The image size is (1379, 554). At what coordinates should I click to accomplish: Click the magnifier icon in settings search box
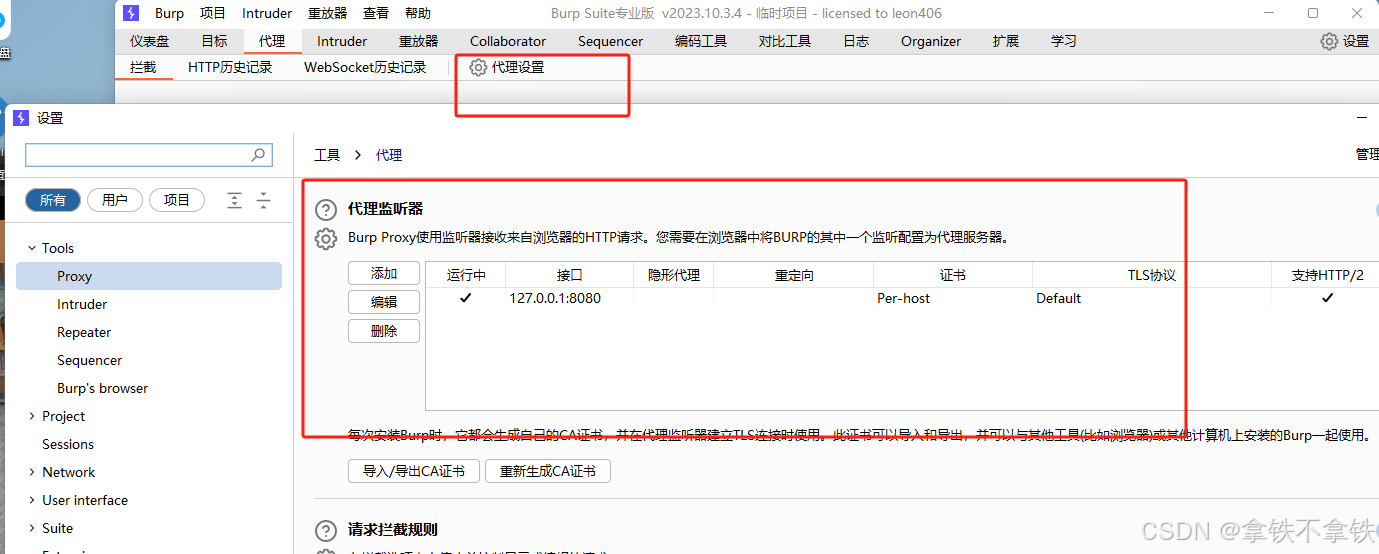click(x=258, y=154)
